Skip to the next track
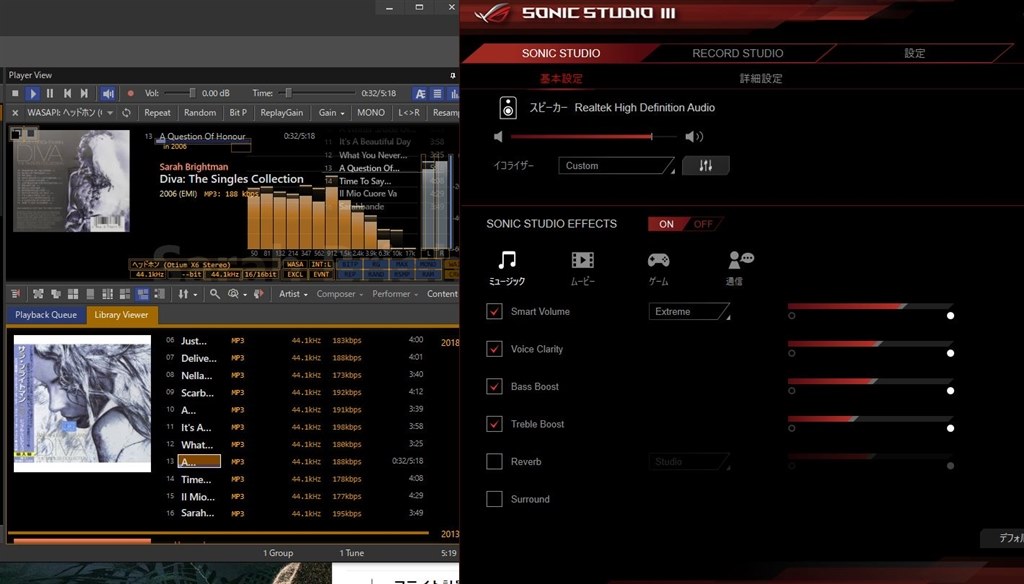The image size is (1024, 584). [x=84, y=93]
